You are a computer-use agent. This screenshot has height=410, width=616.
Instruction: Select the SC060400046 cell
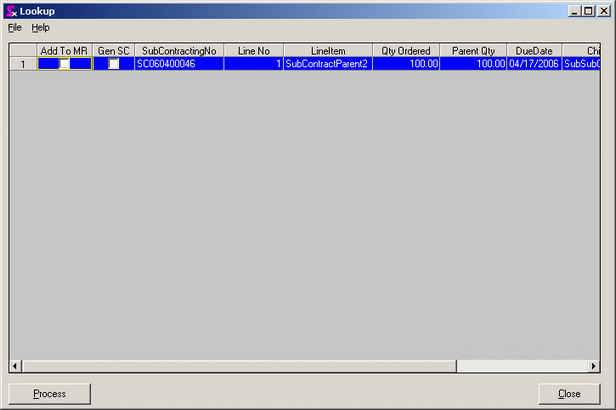179,64
